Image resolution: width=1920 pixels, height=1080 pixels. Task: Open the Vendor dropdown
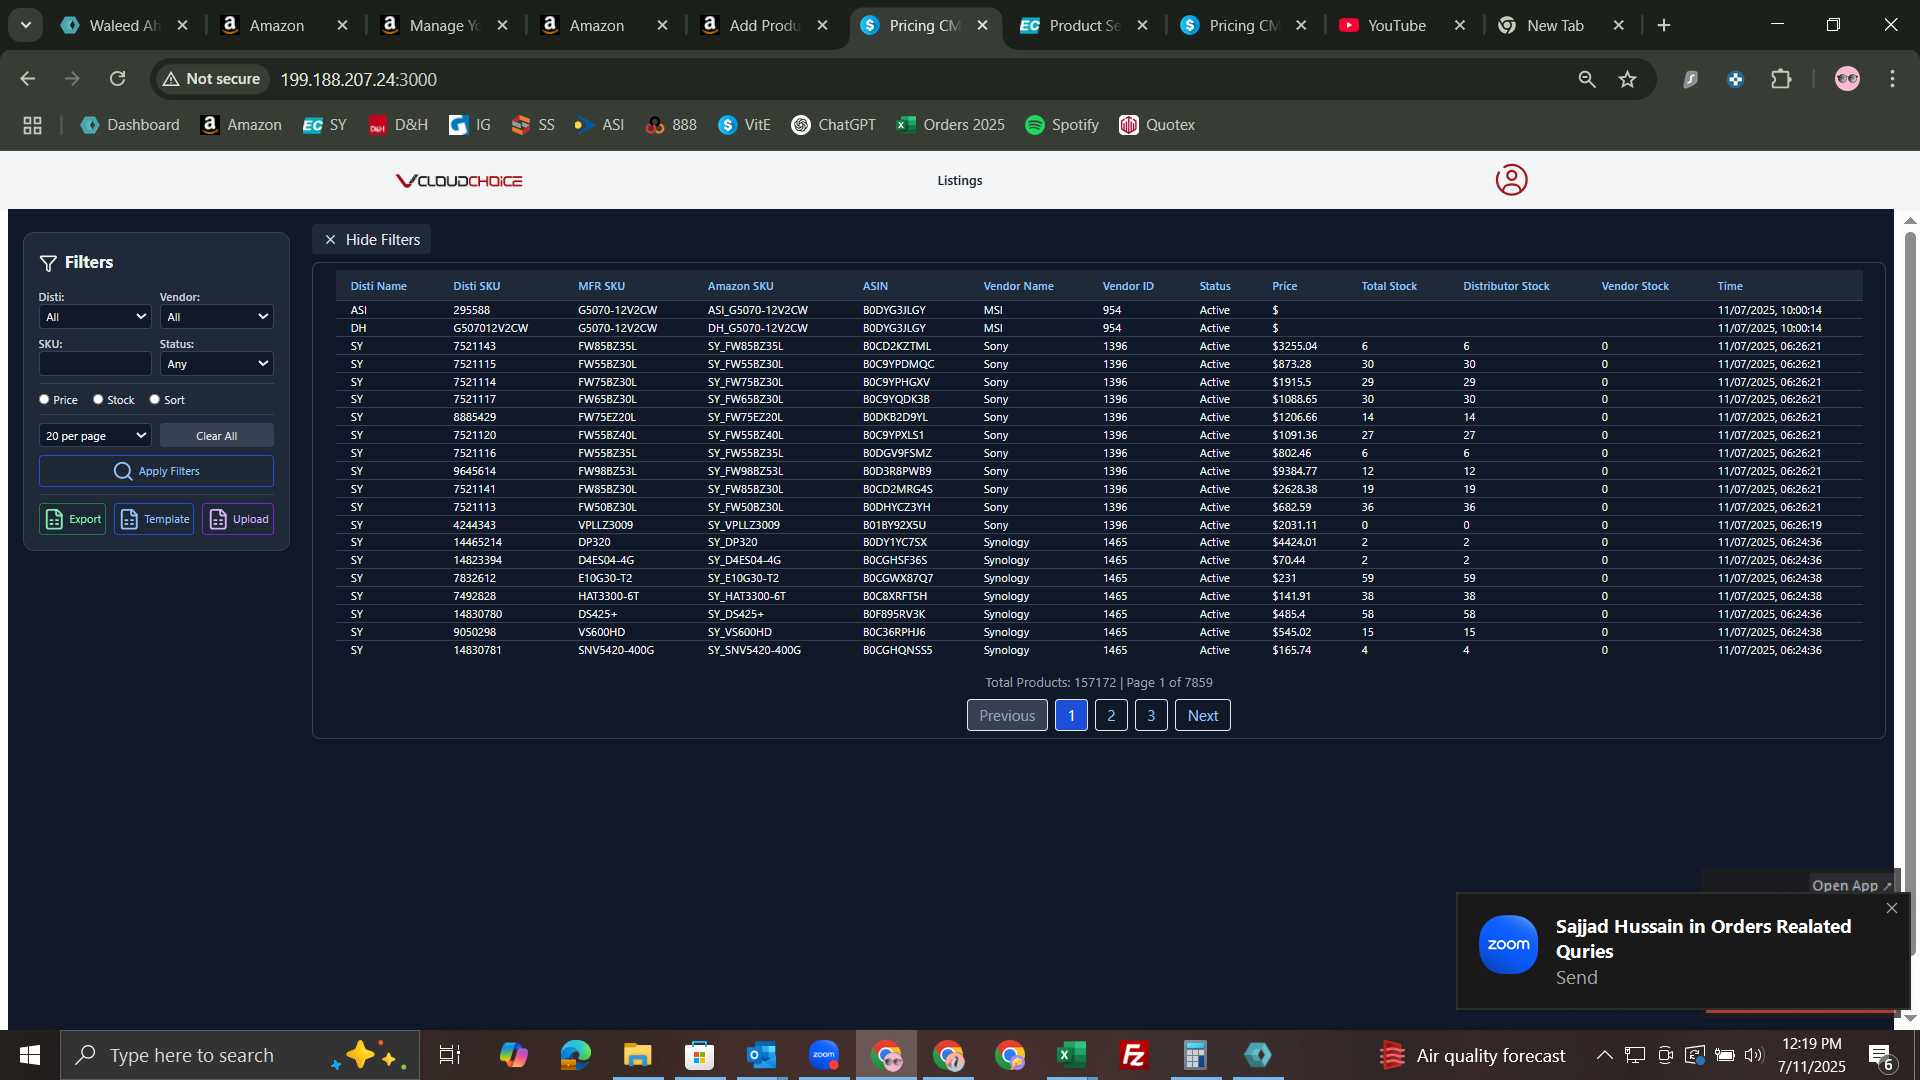coord(216,317)
